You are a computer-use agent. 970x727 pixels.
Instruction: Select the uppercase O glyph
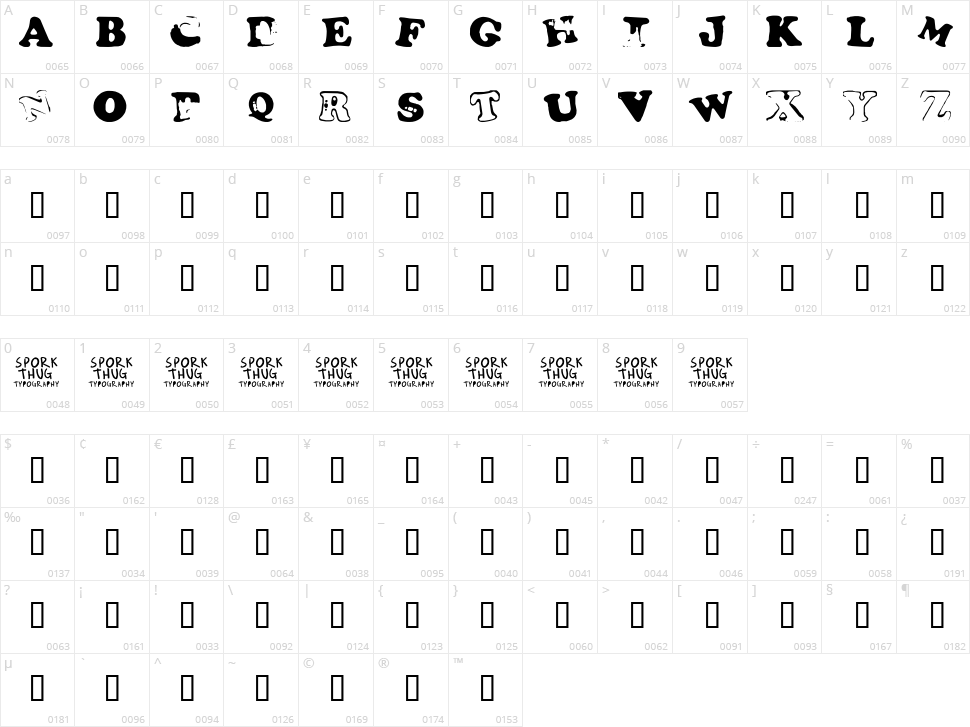tap(111, 106)
